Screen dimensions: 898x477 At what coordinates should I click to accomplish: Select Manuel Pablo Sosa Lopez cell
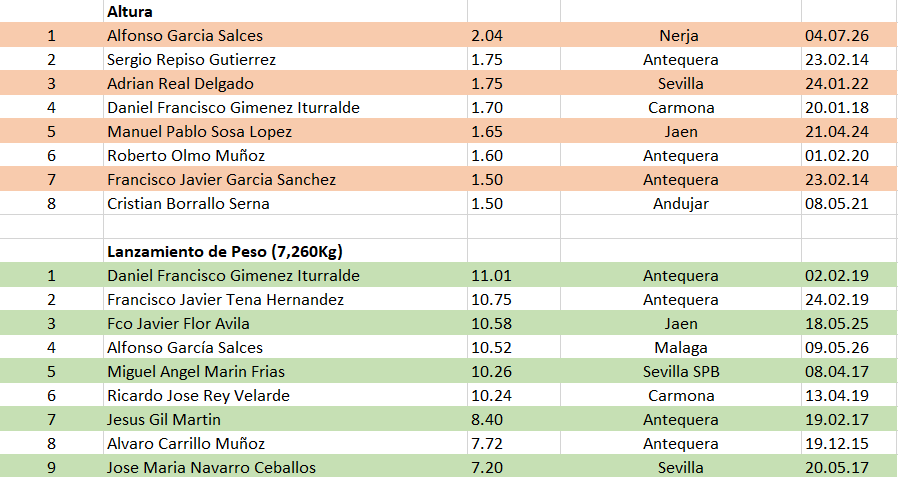coord(285,131)
